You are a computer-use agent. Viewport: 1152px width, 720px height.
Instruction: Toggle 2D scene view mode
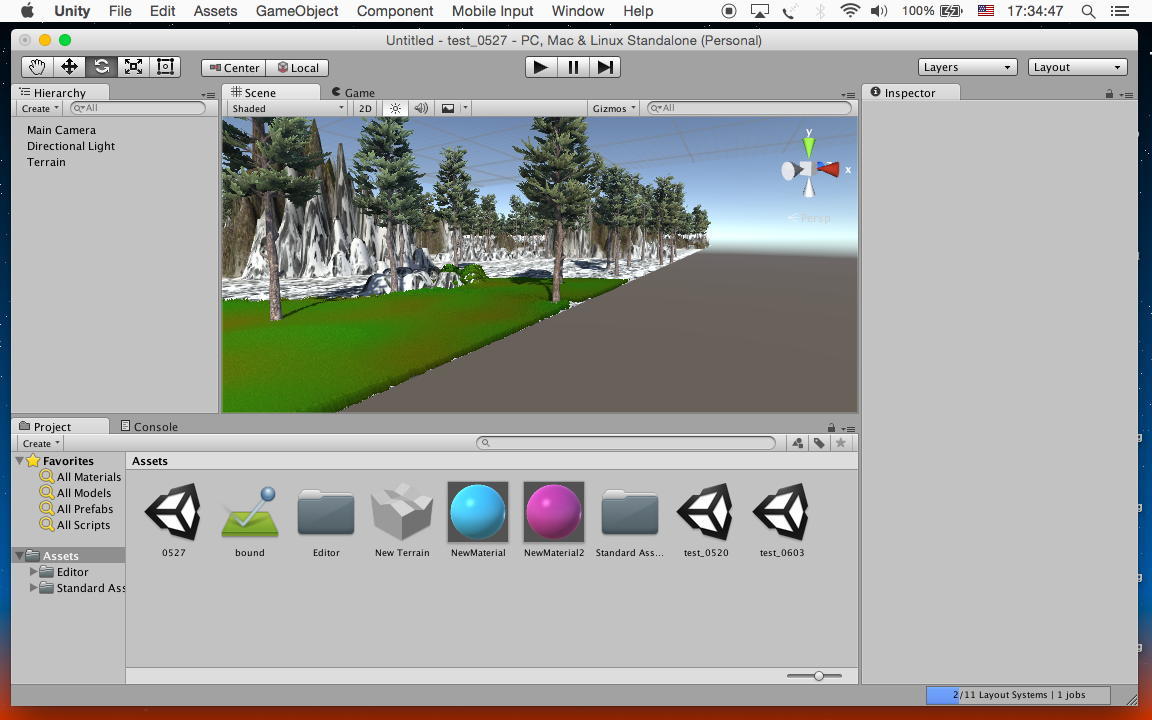click(365, 108)
